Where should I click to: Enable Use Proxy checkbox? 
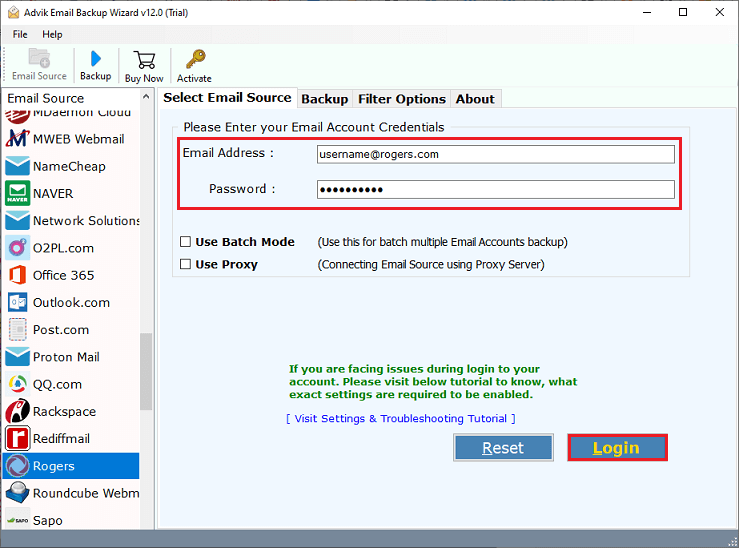[185, 264]
